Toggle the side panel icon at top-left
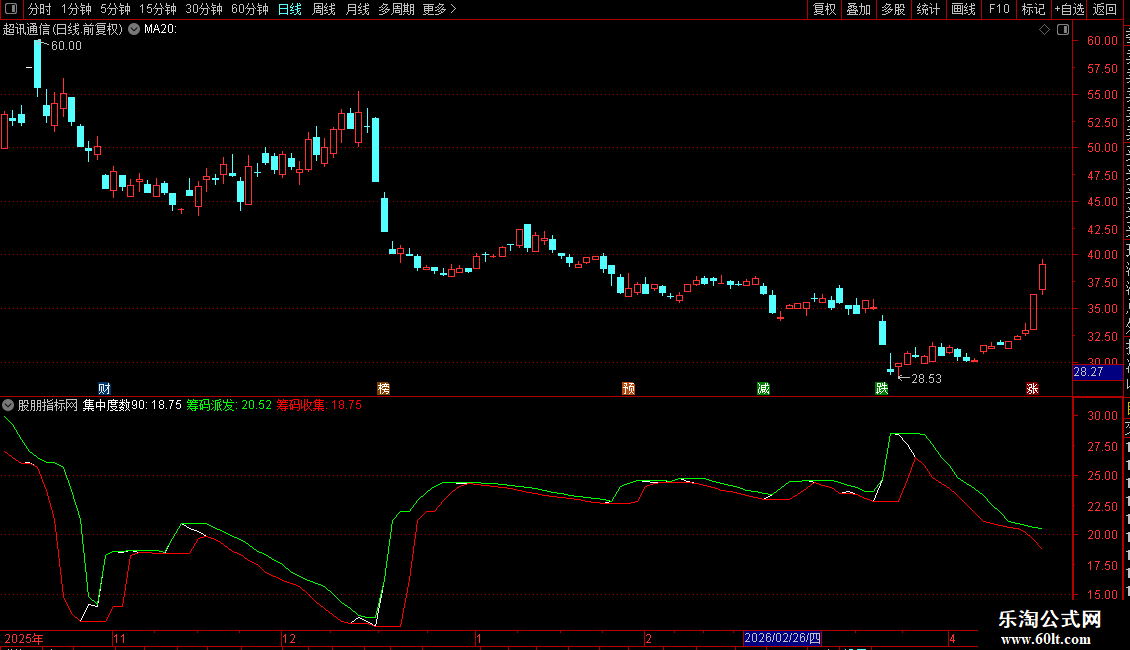 coord(11,9)
